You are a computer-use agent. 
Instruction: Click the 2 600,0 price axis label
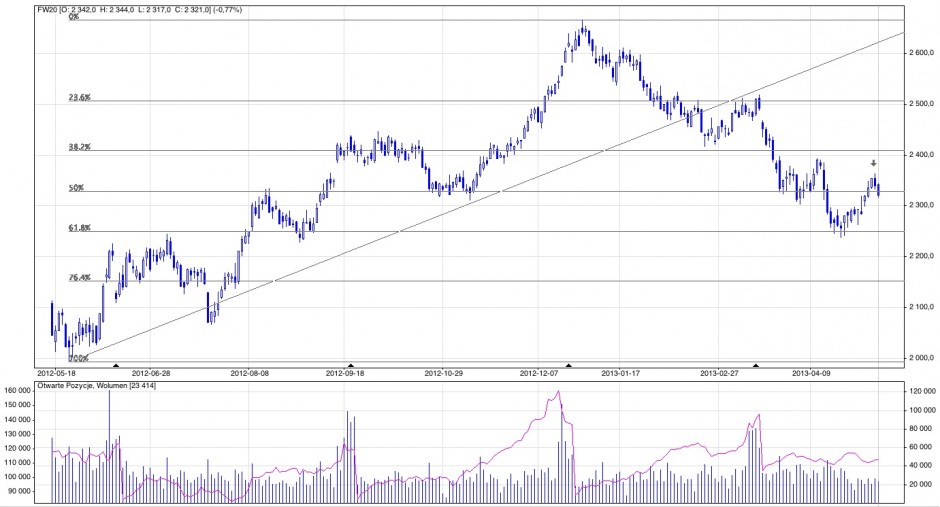point(920,54)
